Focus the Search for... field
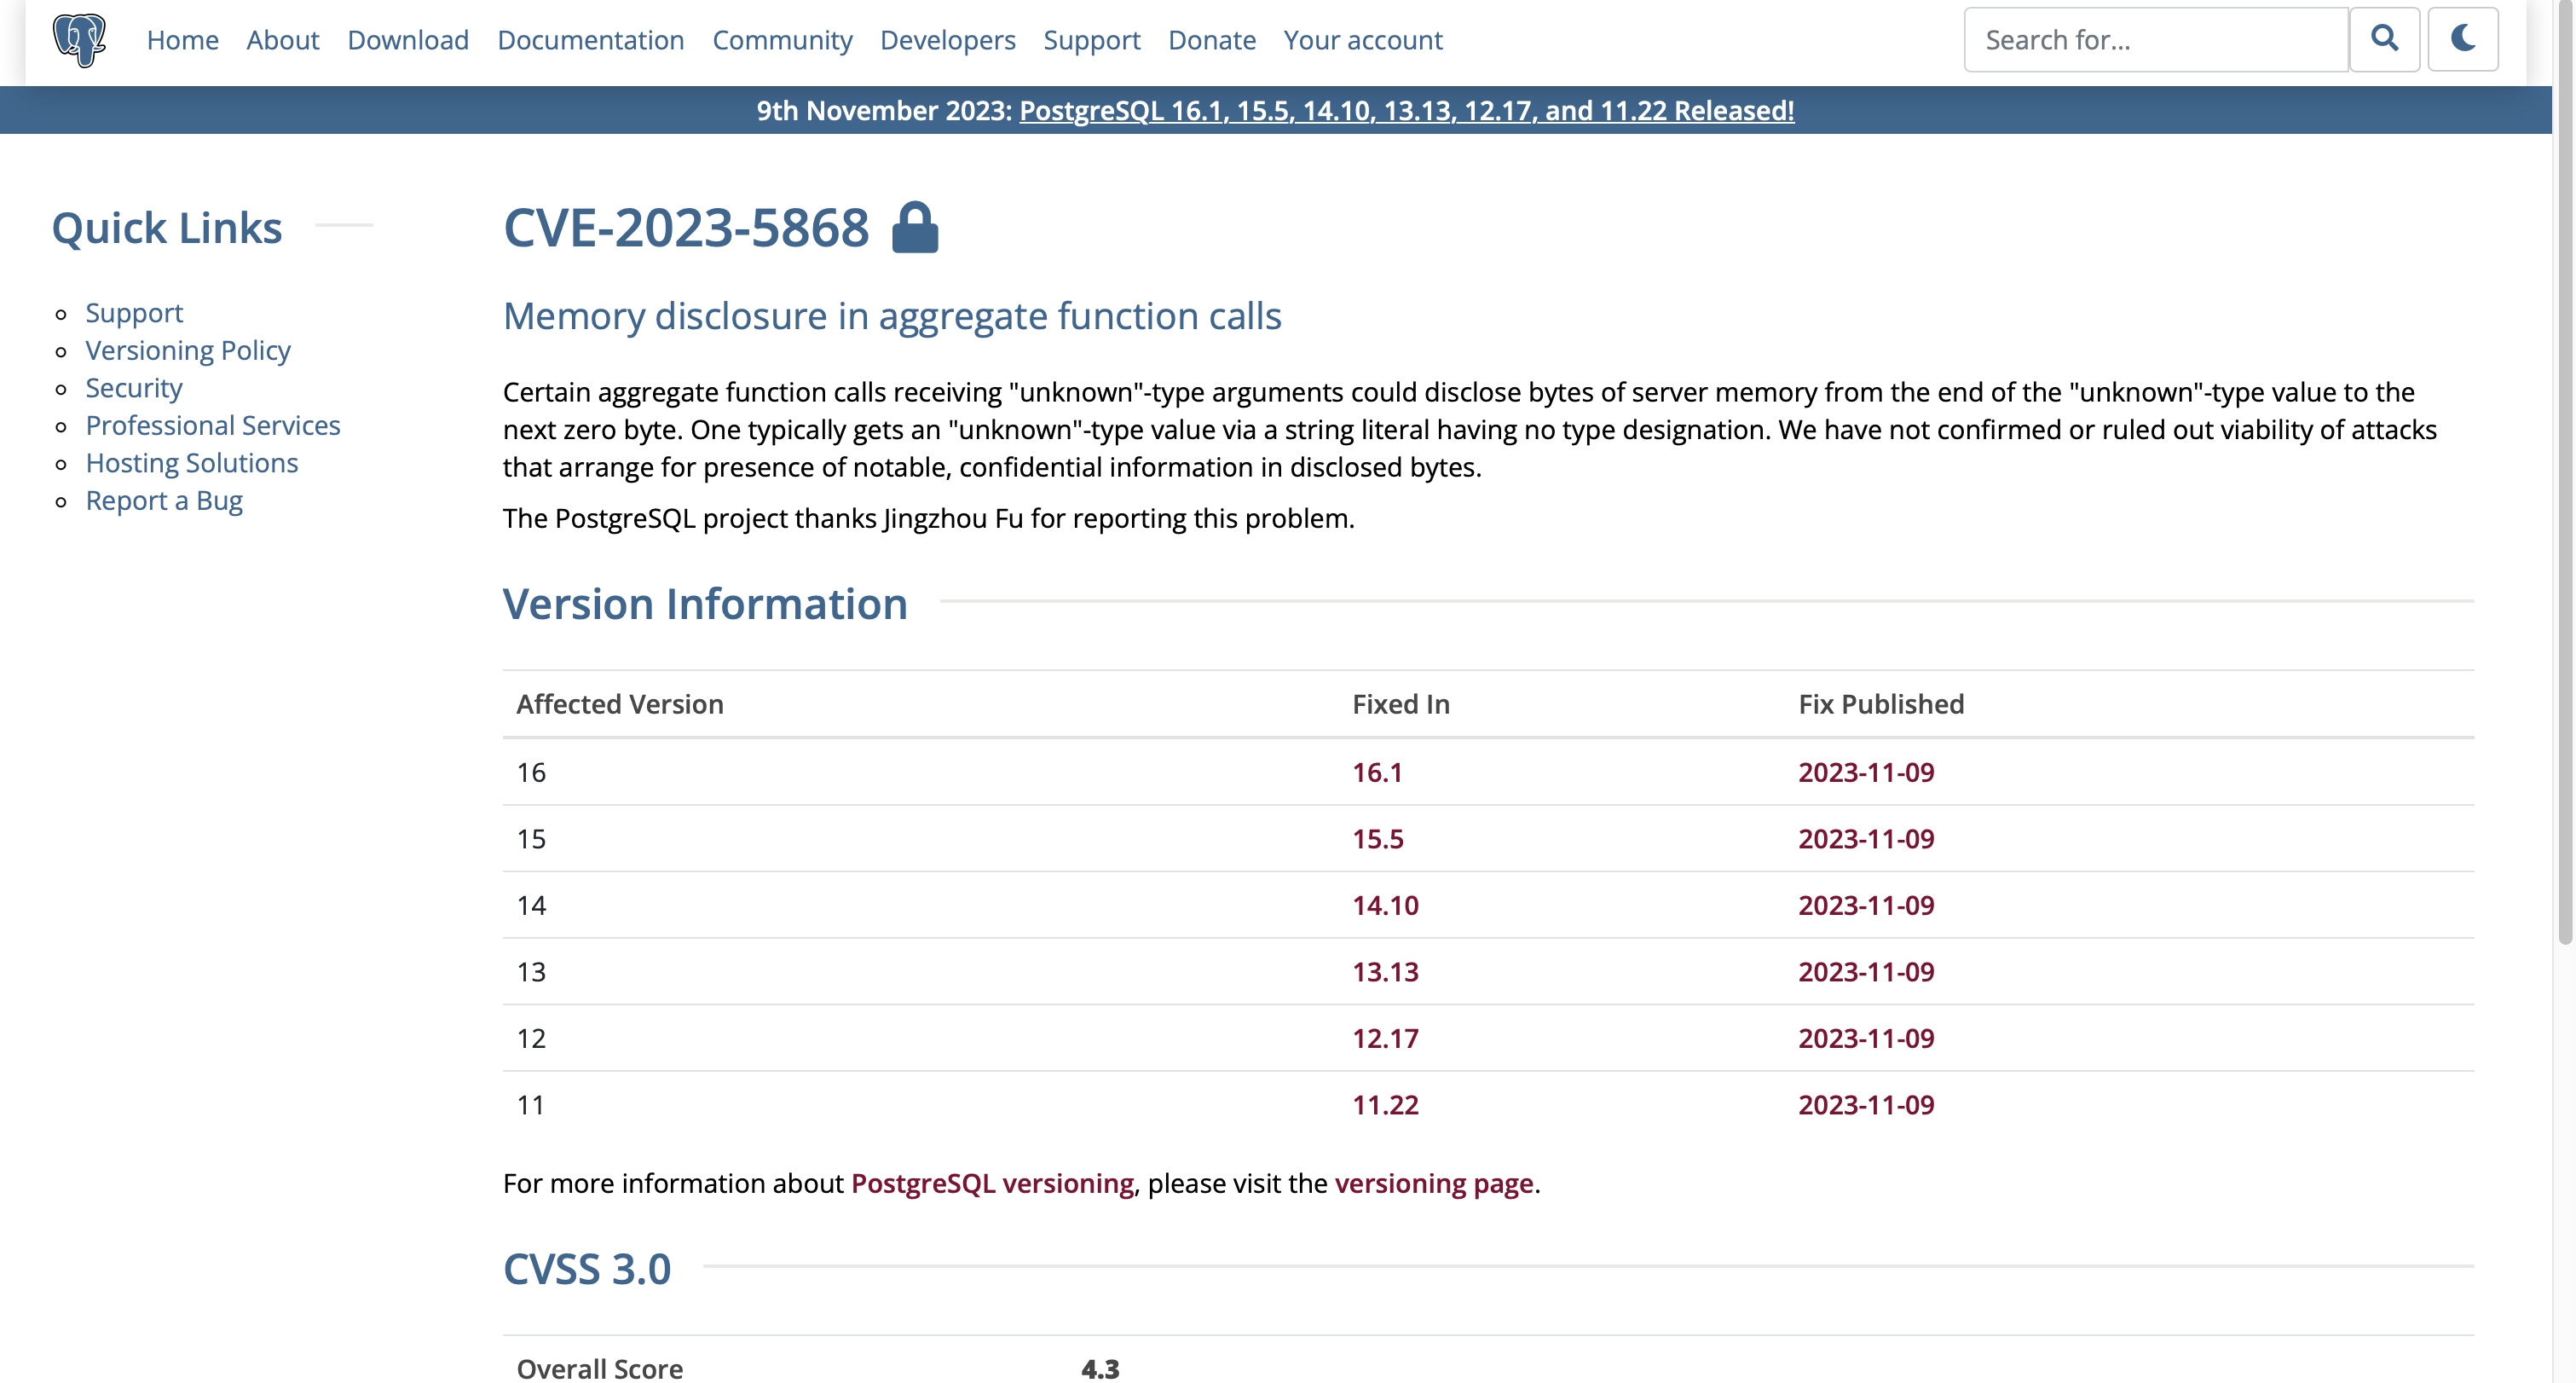 pyautogui.click(x=2156, y=39)
